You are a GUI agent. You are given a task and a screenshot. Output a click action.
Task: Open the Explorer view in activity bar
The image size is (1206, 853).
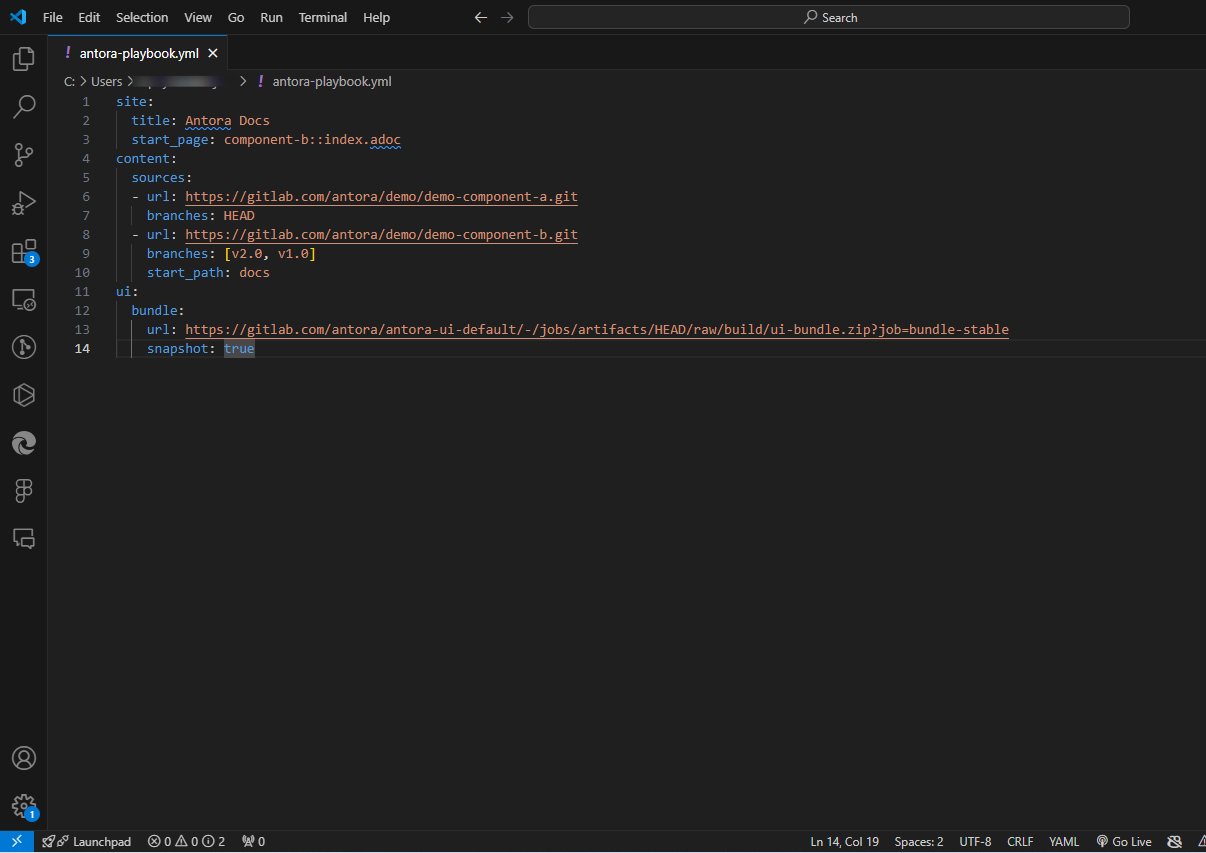click(x=24, y=59)
